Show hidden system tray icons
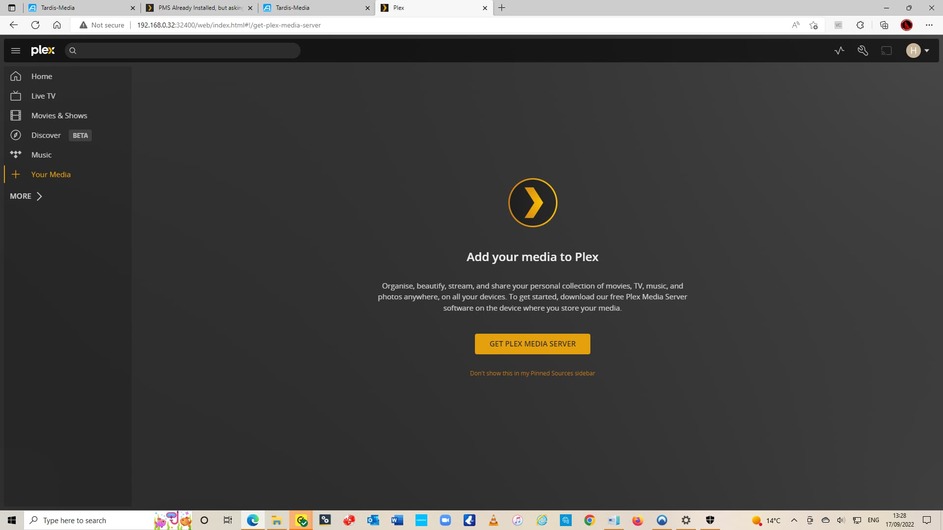Viewport: 943px width, 530px height. (x=794, y=520)
